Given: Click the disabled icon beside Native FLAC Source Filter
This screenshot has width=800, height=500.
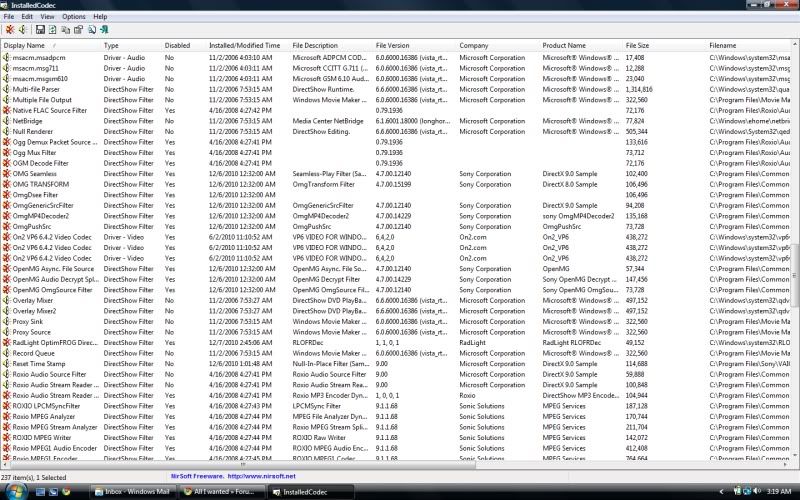Looking at the screenshot, I should (7, 110).
